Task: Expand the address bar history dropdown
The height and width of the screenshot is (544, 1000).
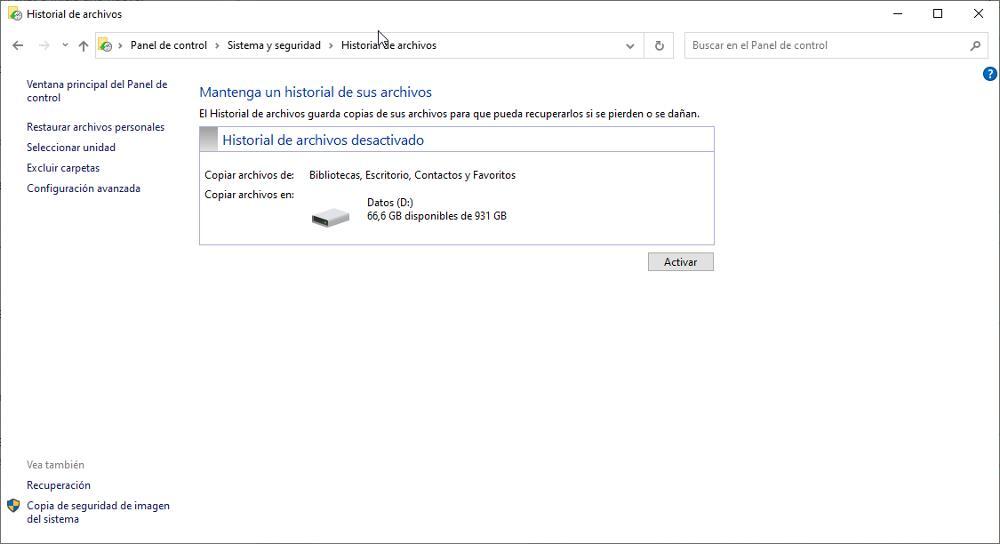Action: (x=630, y=45)
